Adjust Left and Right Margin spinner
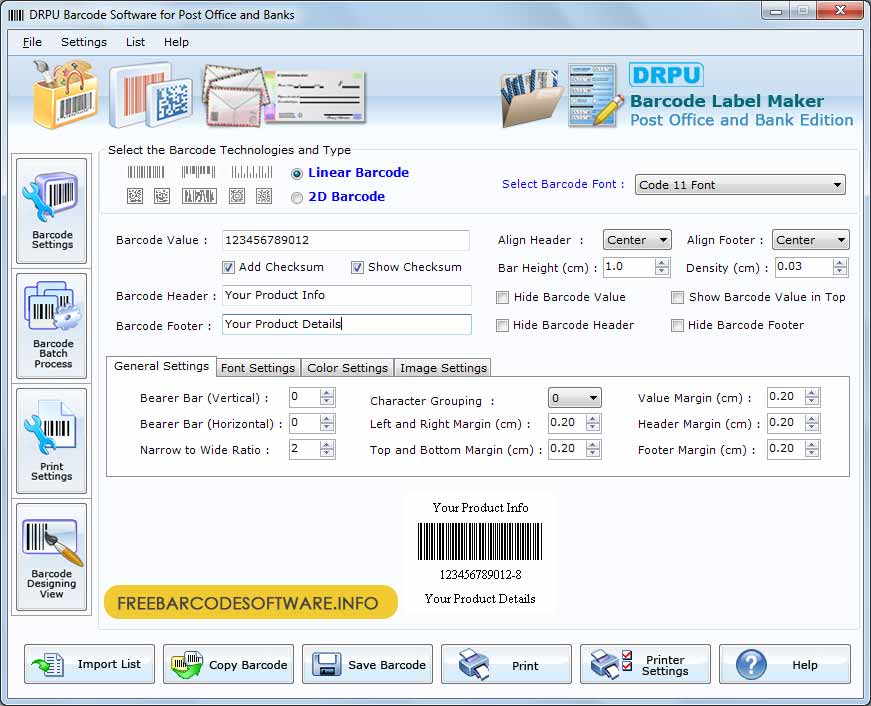Image resolution: width=871 pixels, height=706 pixels. tap(593, 423)
